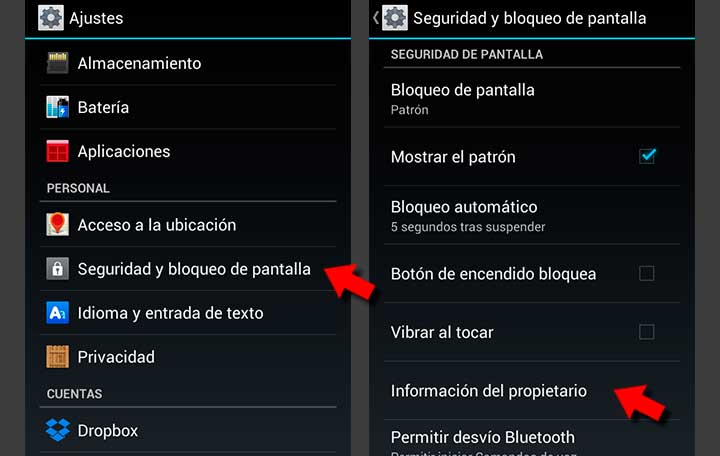Viewport: 720px width, 456px height.
Task: Open Información del propietario
Action: click(532, 391)
